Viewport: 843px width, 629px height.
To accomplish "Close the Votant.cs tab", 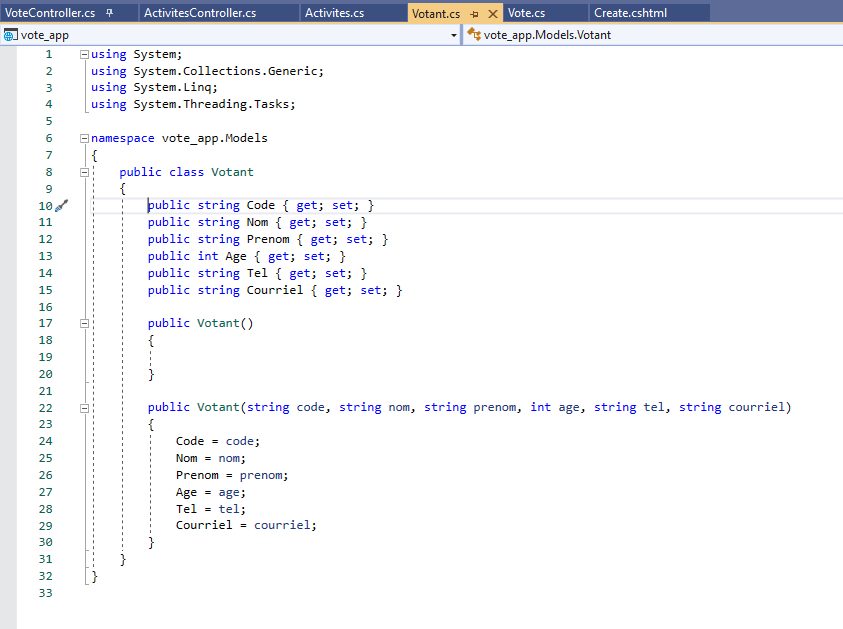I will coord(492,14).
